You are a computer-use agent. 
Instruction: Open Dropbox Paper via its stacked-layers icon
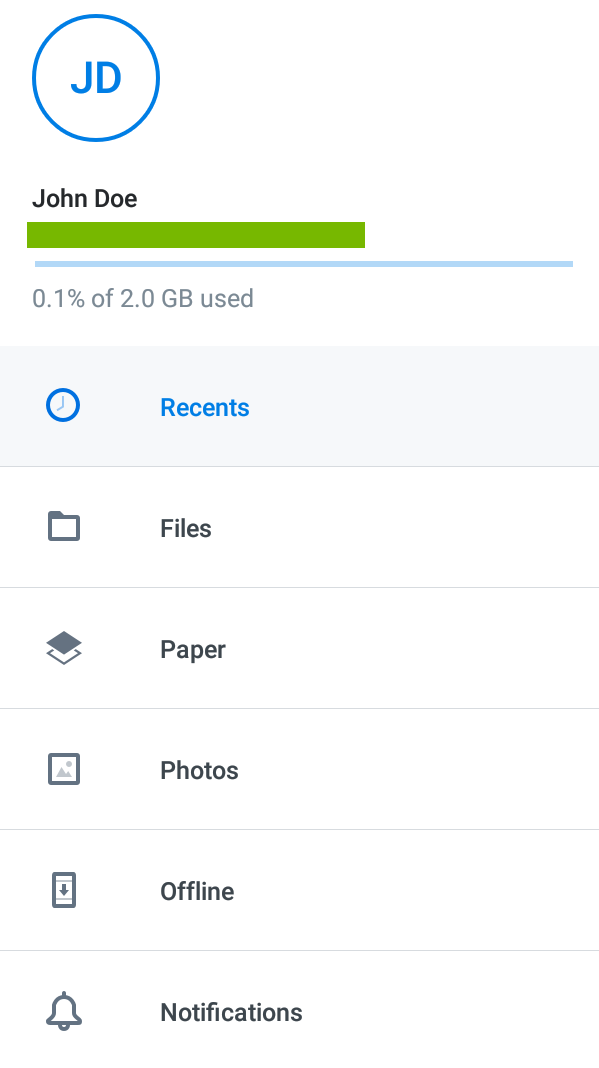click(63, 647)
